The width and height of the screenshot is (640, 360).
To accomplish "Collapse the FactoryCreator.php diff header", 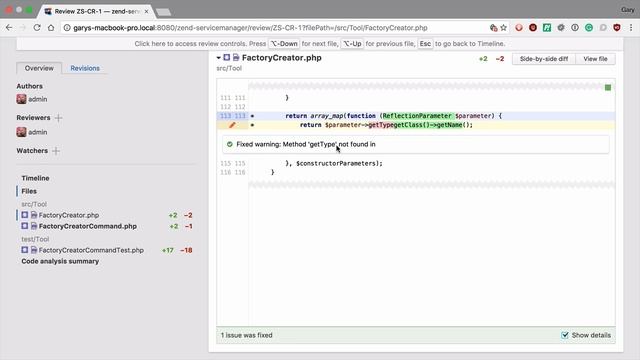I will (219, 58).
